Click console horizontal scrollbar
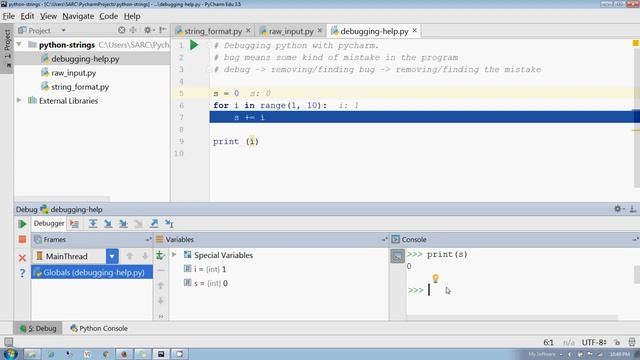 512,317
